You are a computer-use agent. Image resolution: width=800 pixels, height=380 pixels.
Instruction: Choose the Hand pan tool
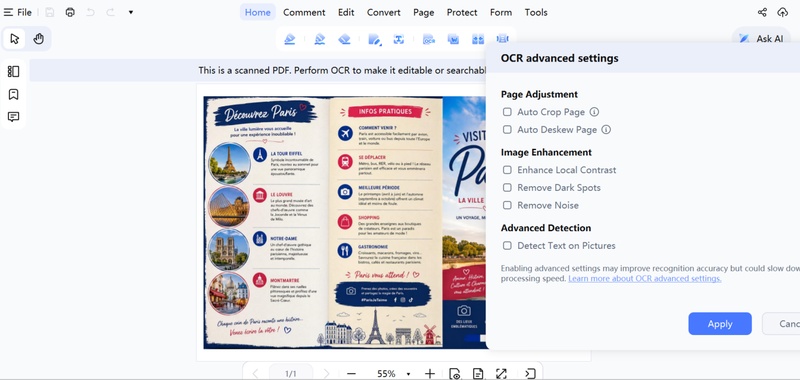pyautogui.click(x=38, y=39)
